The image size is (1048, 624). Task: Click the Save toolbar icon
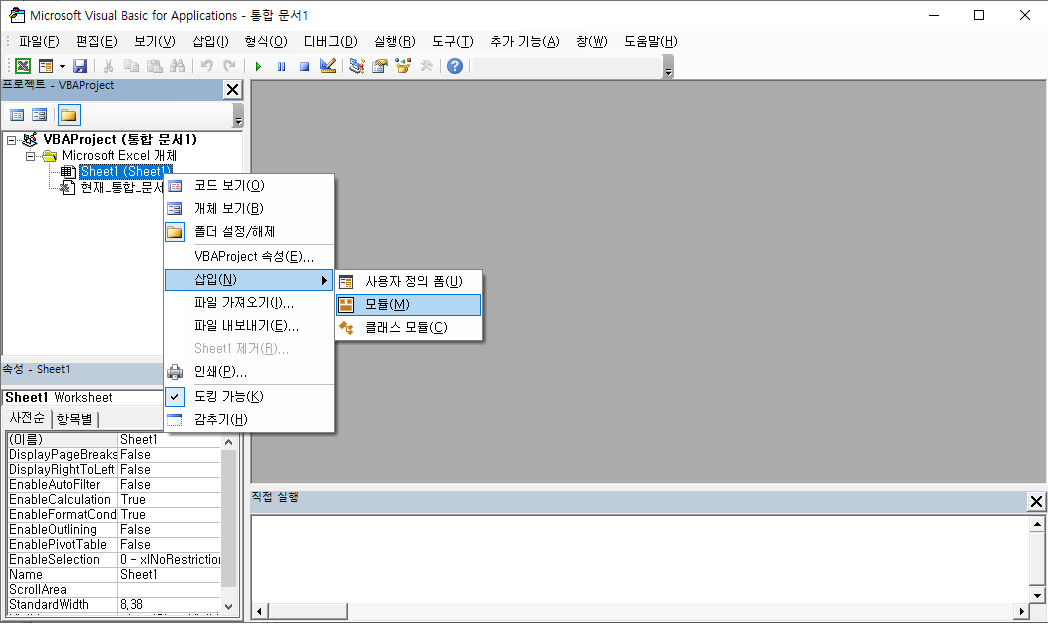(x=80, y=66)
